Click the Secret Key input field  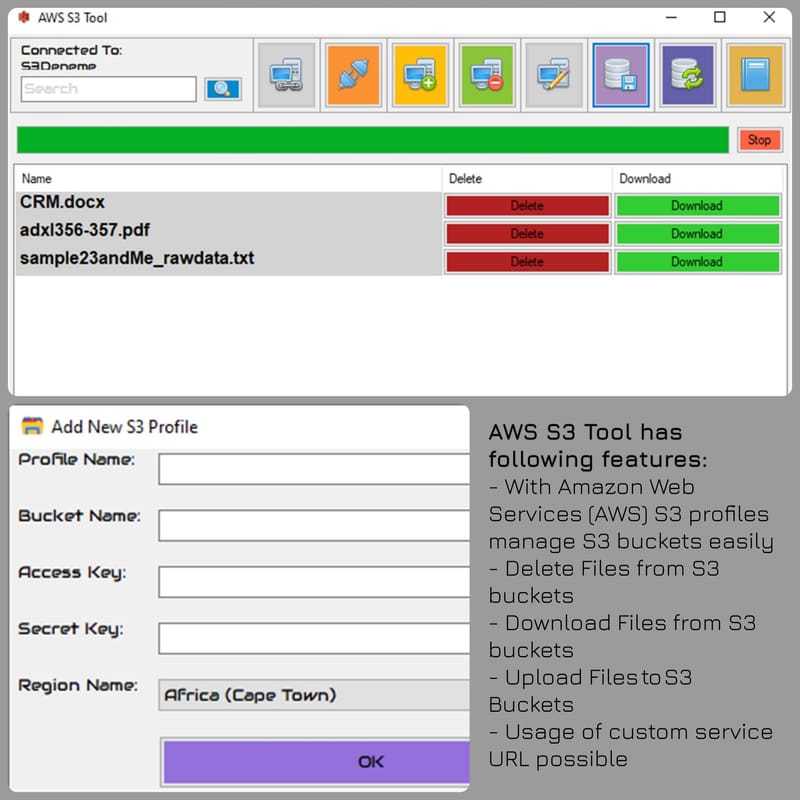point(314,638)
